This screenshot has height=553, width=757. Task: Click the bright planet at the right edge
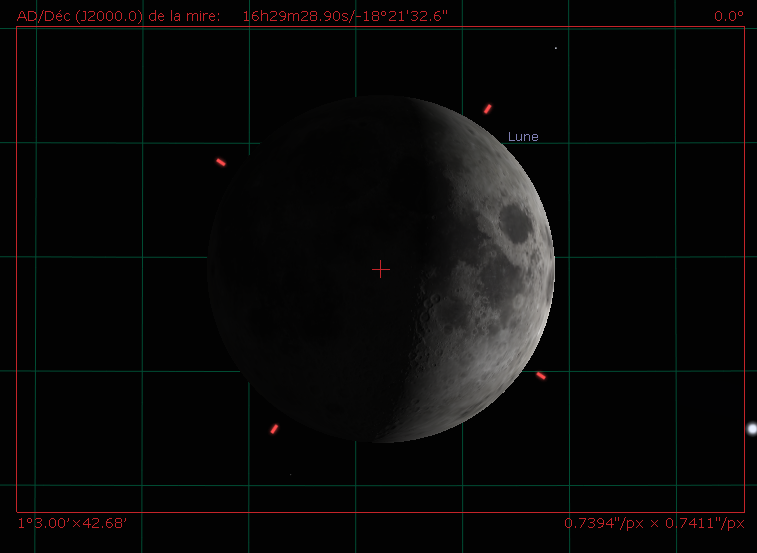[752, 428]
